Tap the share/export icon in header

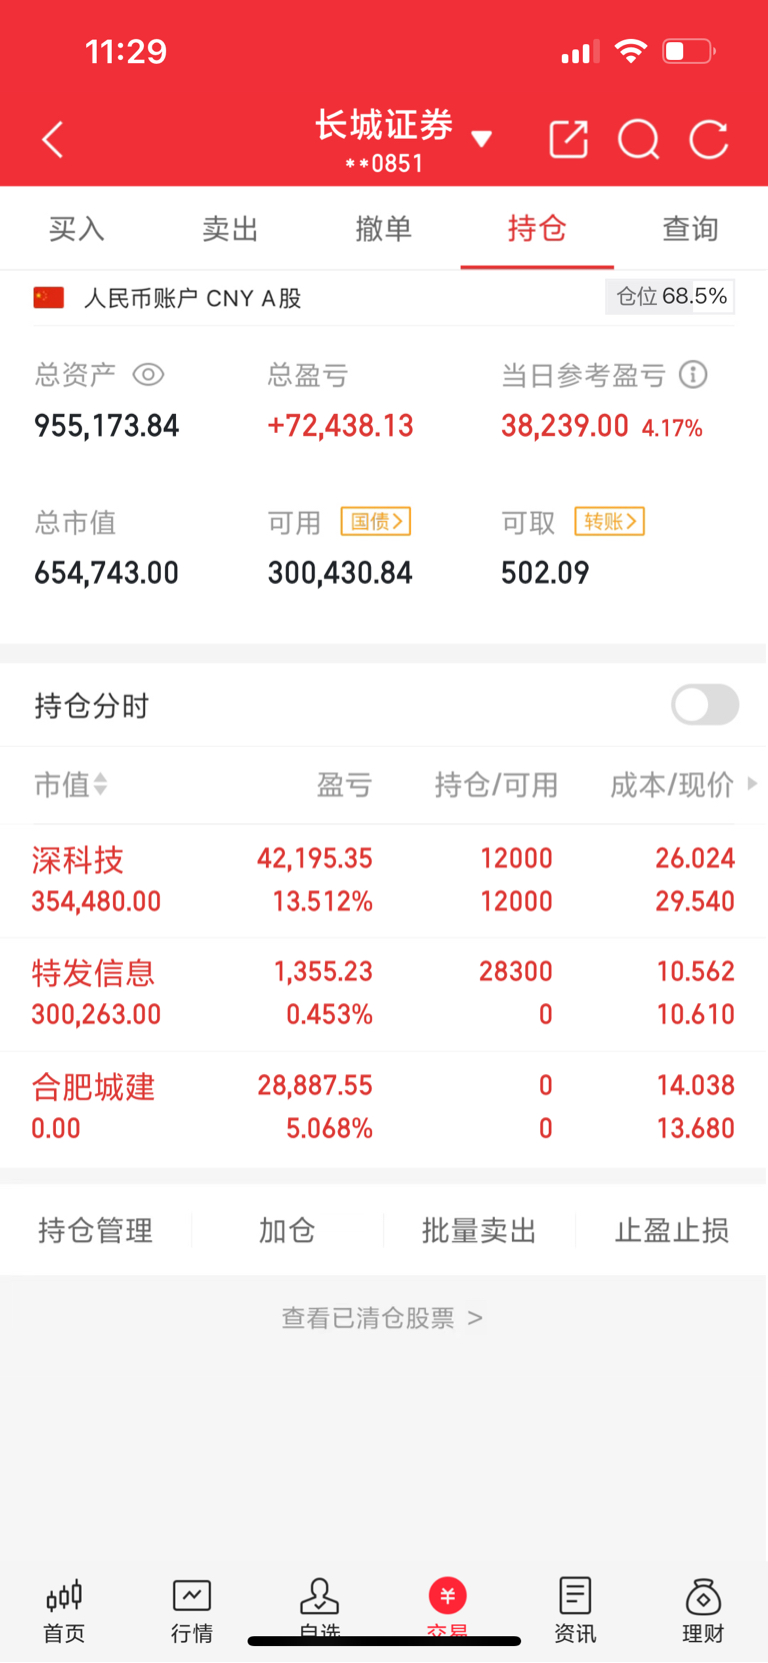click(x=569, y=140)
